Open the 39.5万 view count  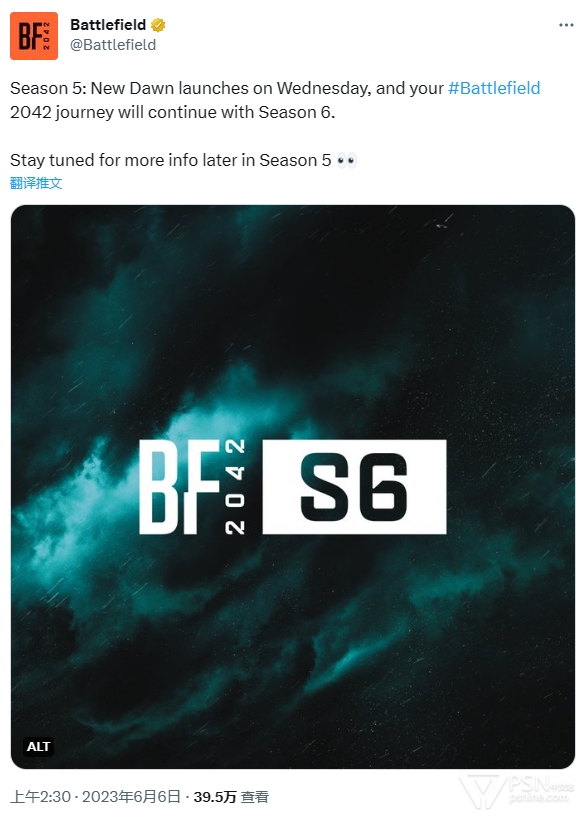coord(215,797)
